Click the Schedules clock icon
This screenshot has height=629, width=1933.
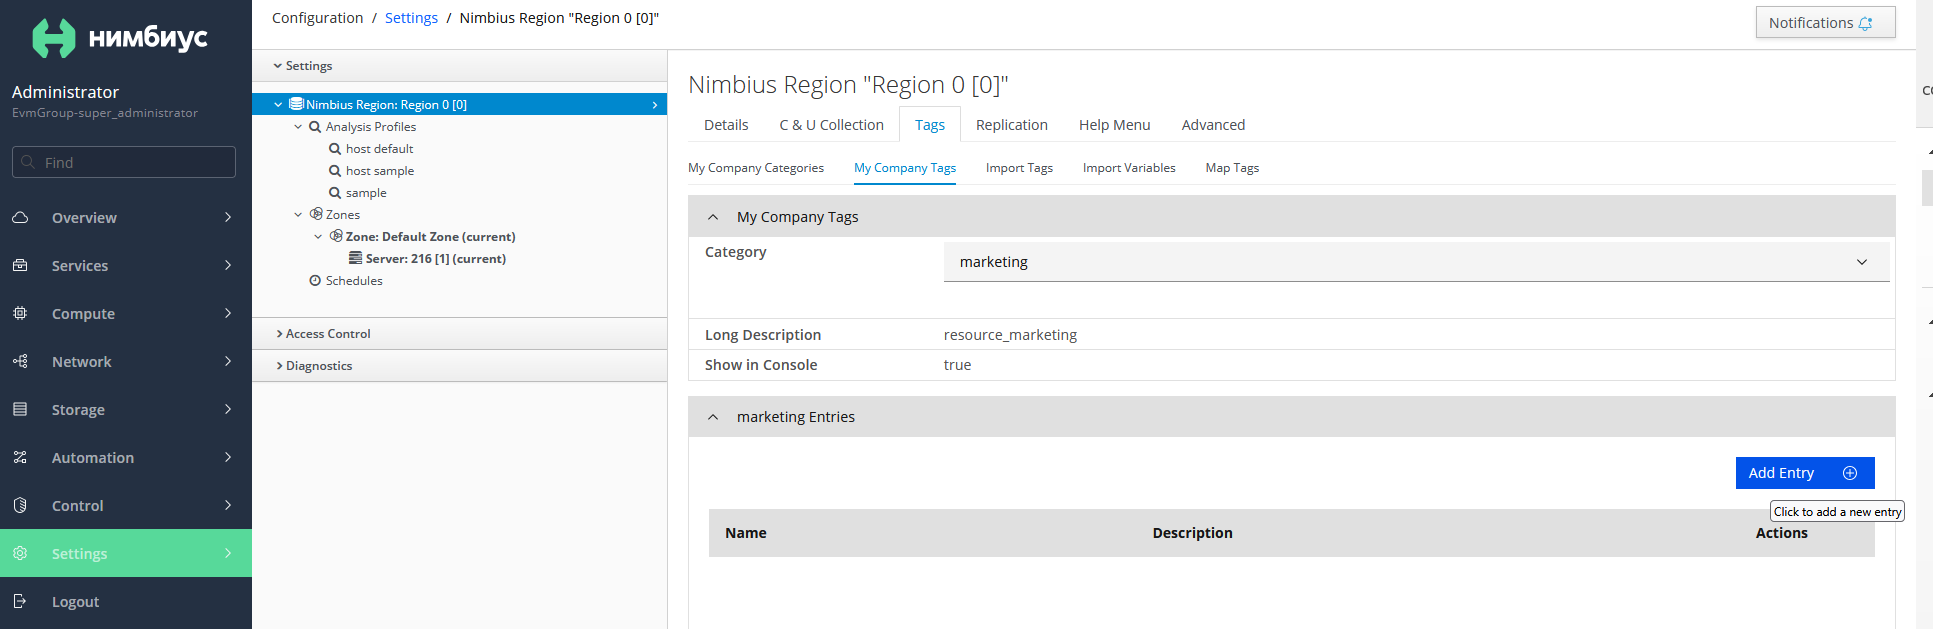coord(315,281)
